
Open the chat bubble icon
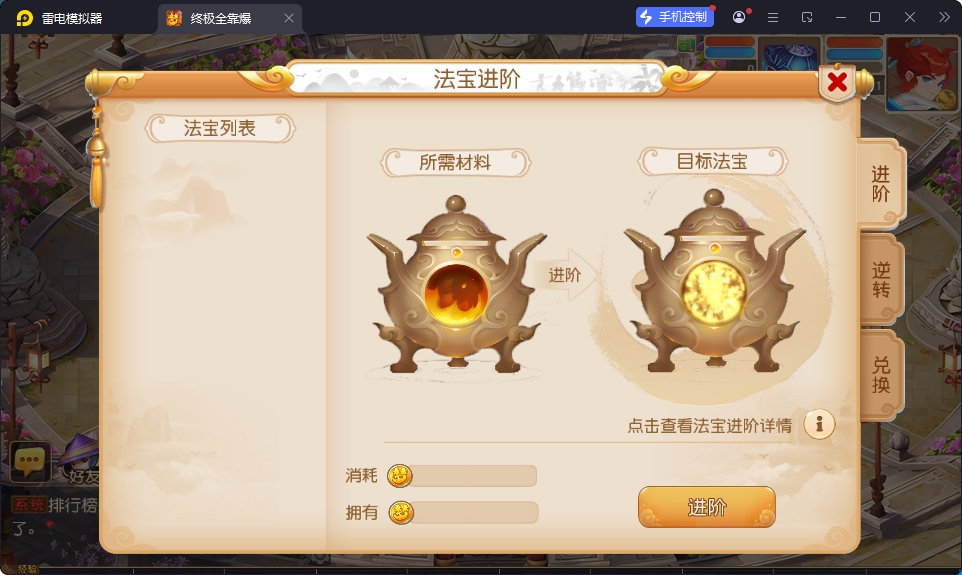tap(29, 461)
